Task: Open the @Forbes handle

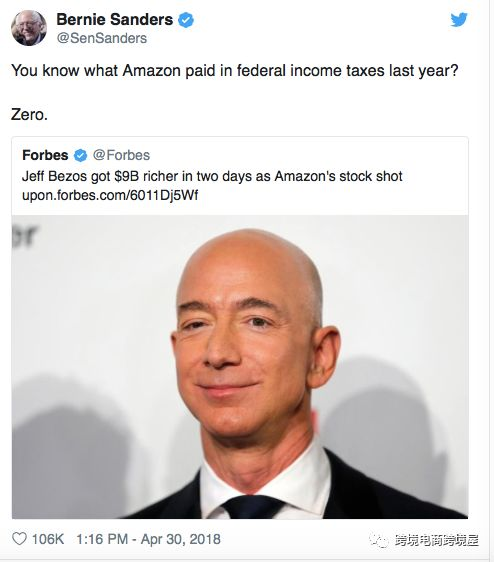Action: pos(121,155)
